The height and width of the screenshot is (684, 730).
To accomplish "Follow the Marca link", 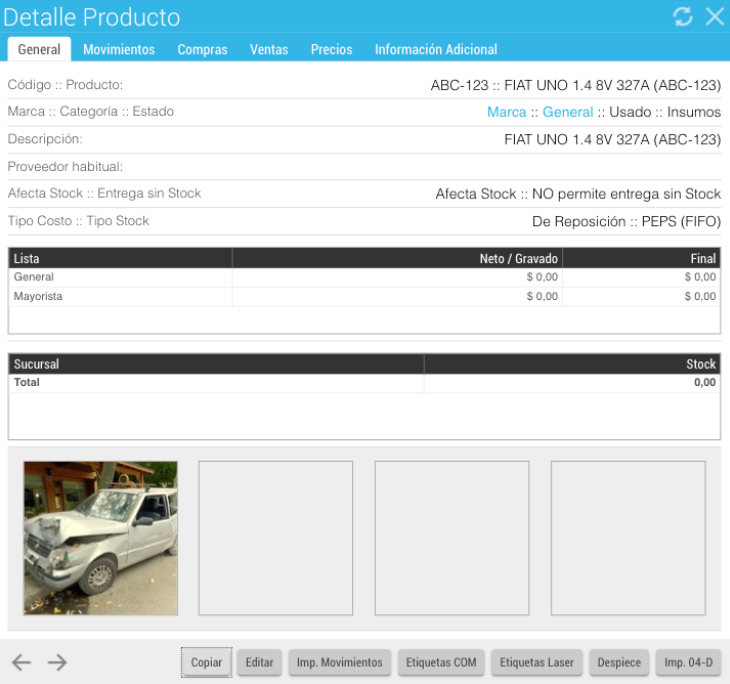I will tap(507, 112).
